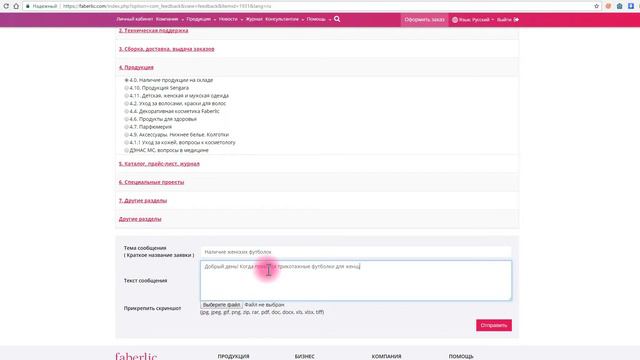Expand section 7. Другие разделы
This screenshot has height=360, width=640.
(143, 200)
